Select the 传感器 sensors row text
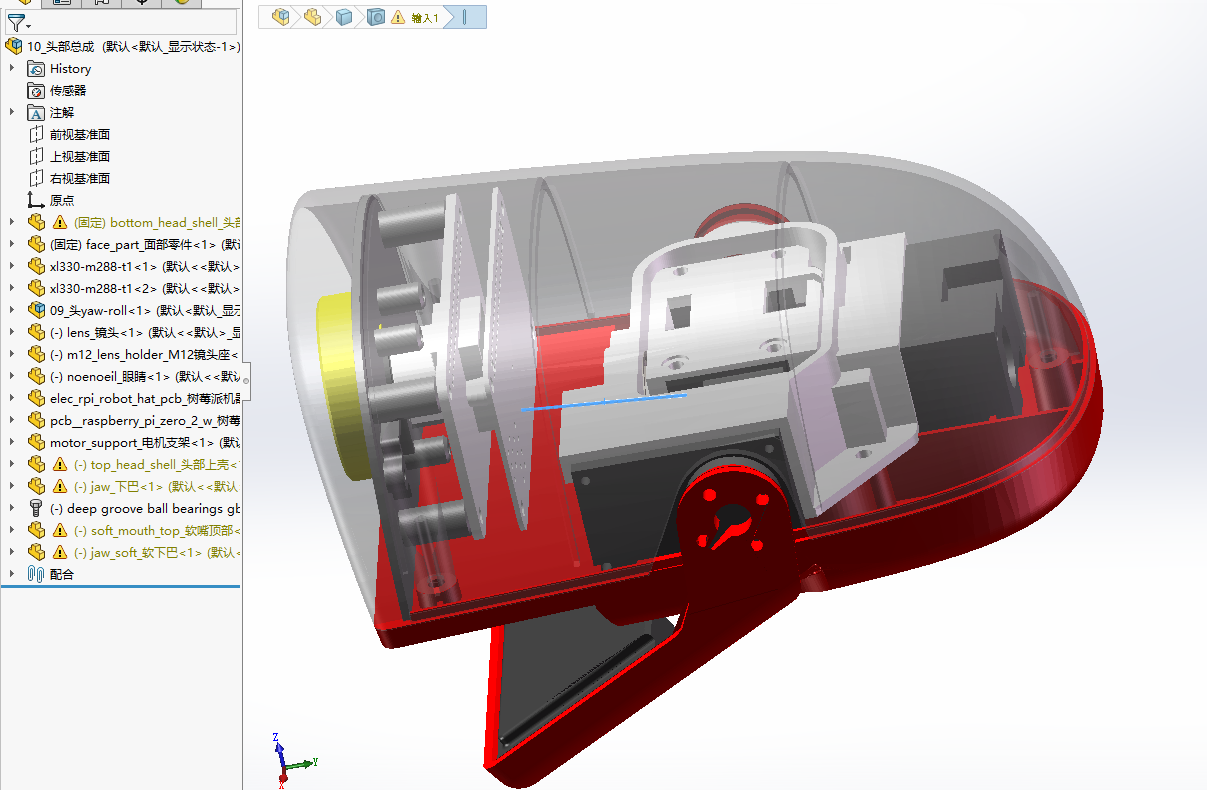 tap(68, 91)
